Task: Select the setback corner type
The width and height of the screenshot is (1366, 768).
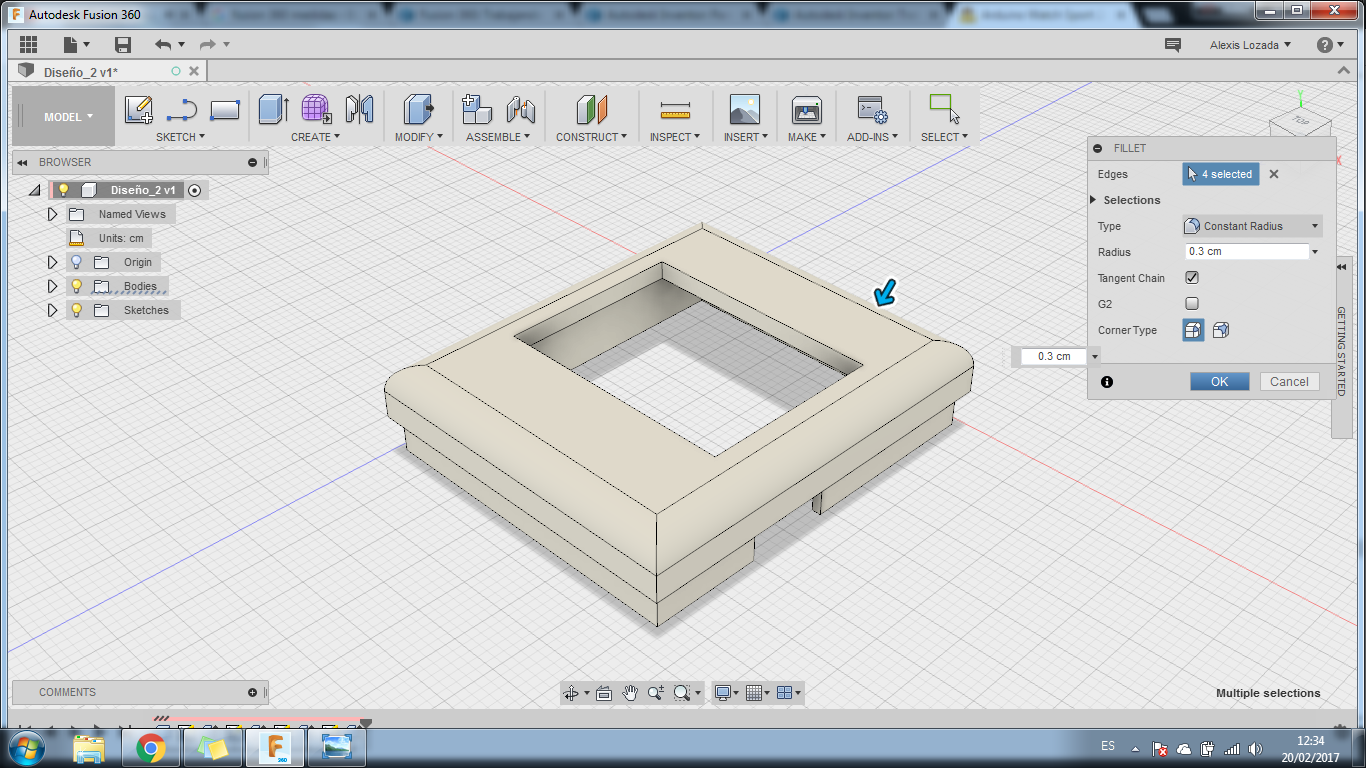Action: [1221, 330]
